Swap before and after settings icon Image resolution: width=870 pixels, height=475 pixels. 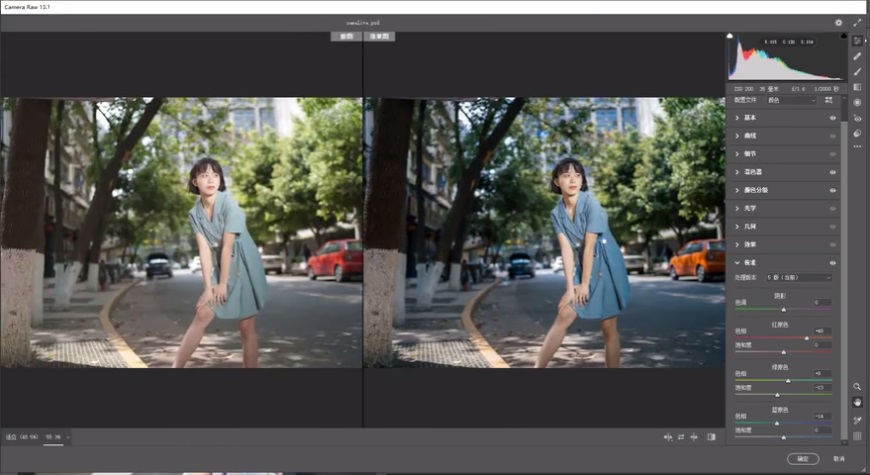click(681, 437)
